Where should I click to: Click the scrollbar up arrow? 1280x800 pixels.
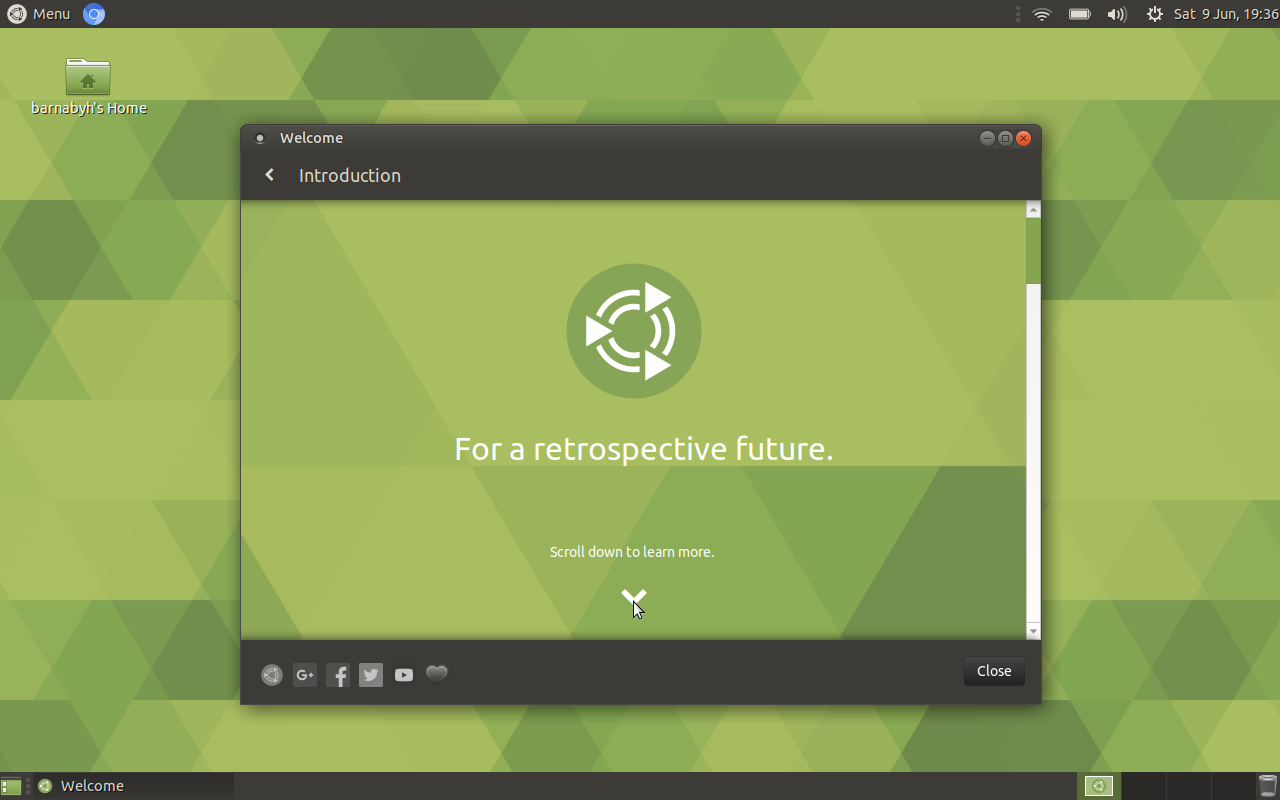coord(1033,209)
